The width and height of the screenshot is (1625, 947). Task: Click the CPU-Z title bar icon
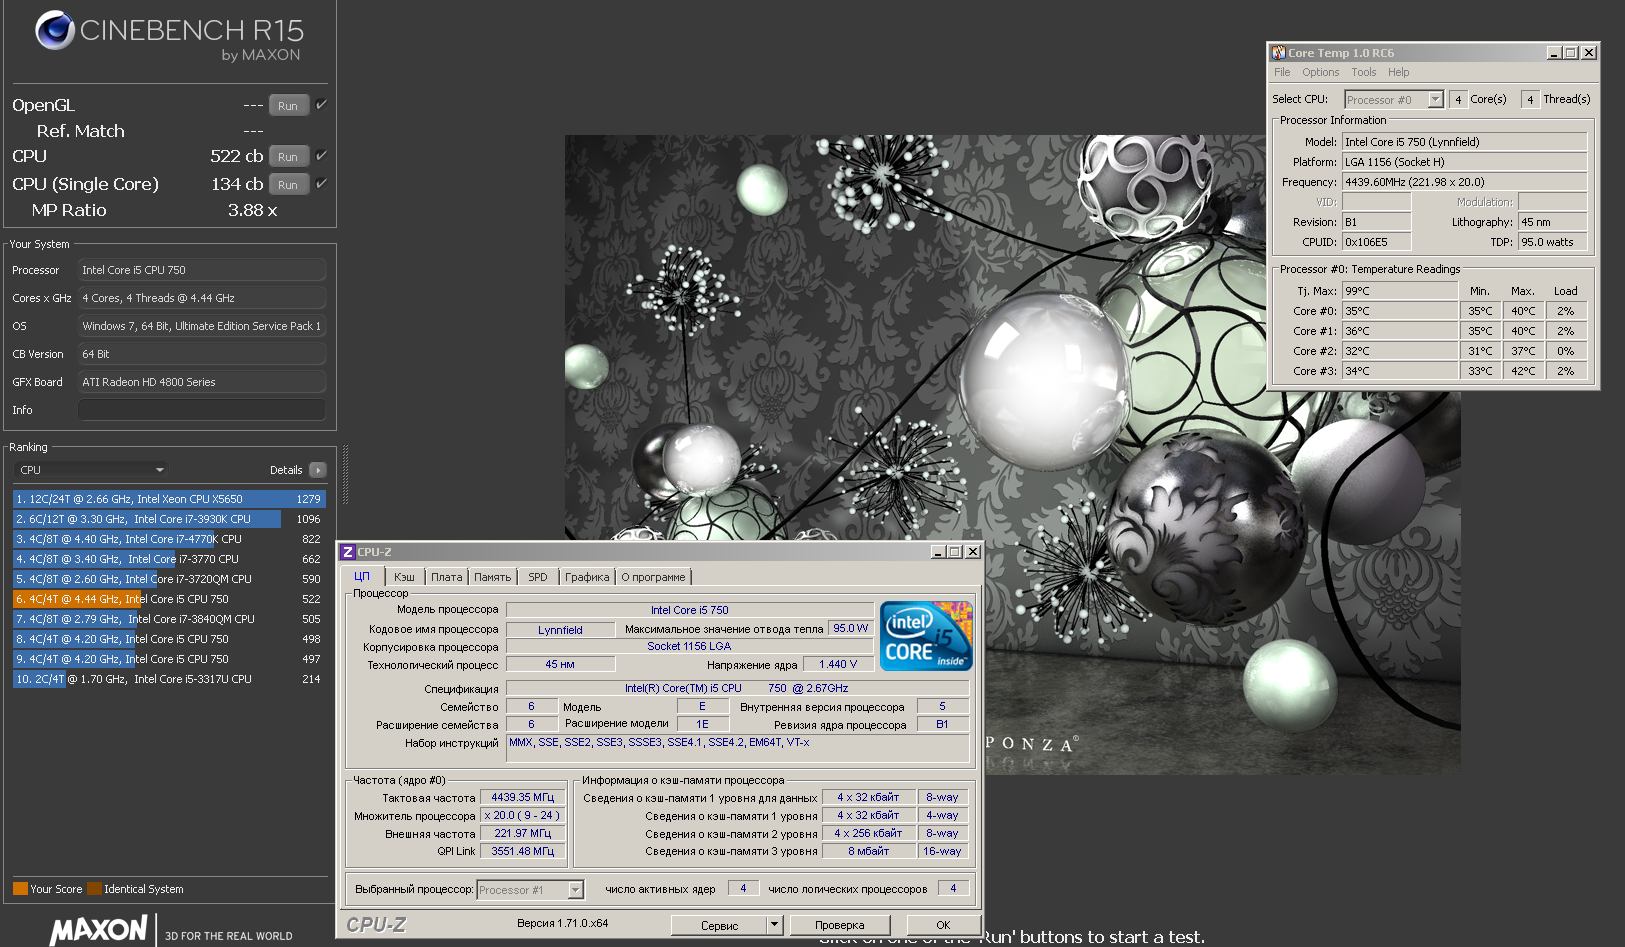[348, 552]
